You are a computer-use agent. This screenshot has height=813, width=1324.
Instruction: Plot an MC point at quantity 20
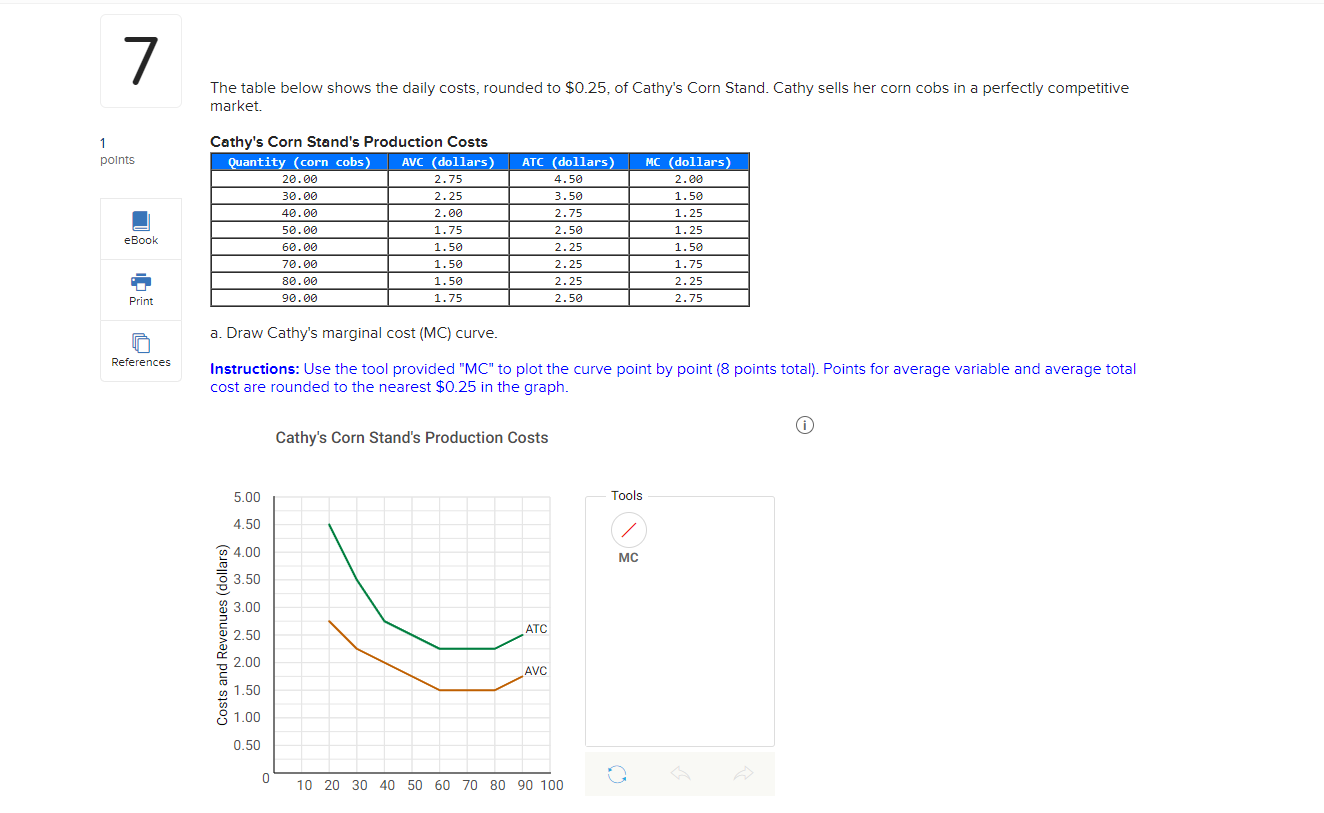[332, 662]
